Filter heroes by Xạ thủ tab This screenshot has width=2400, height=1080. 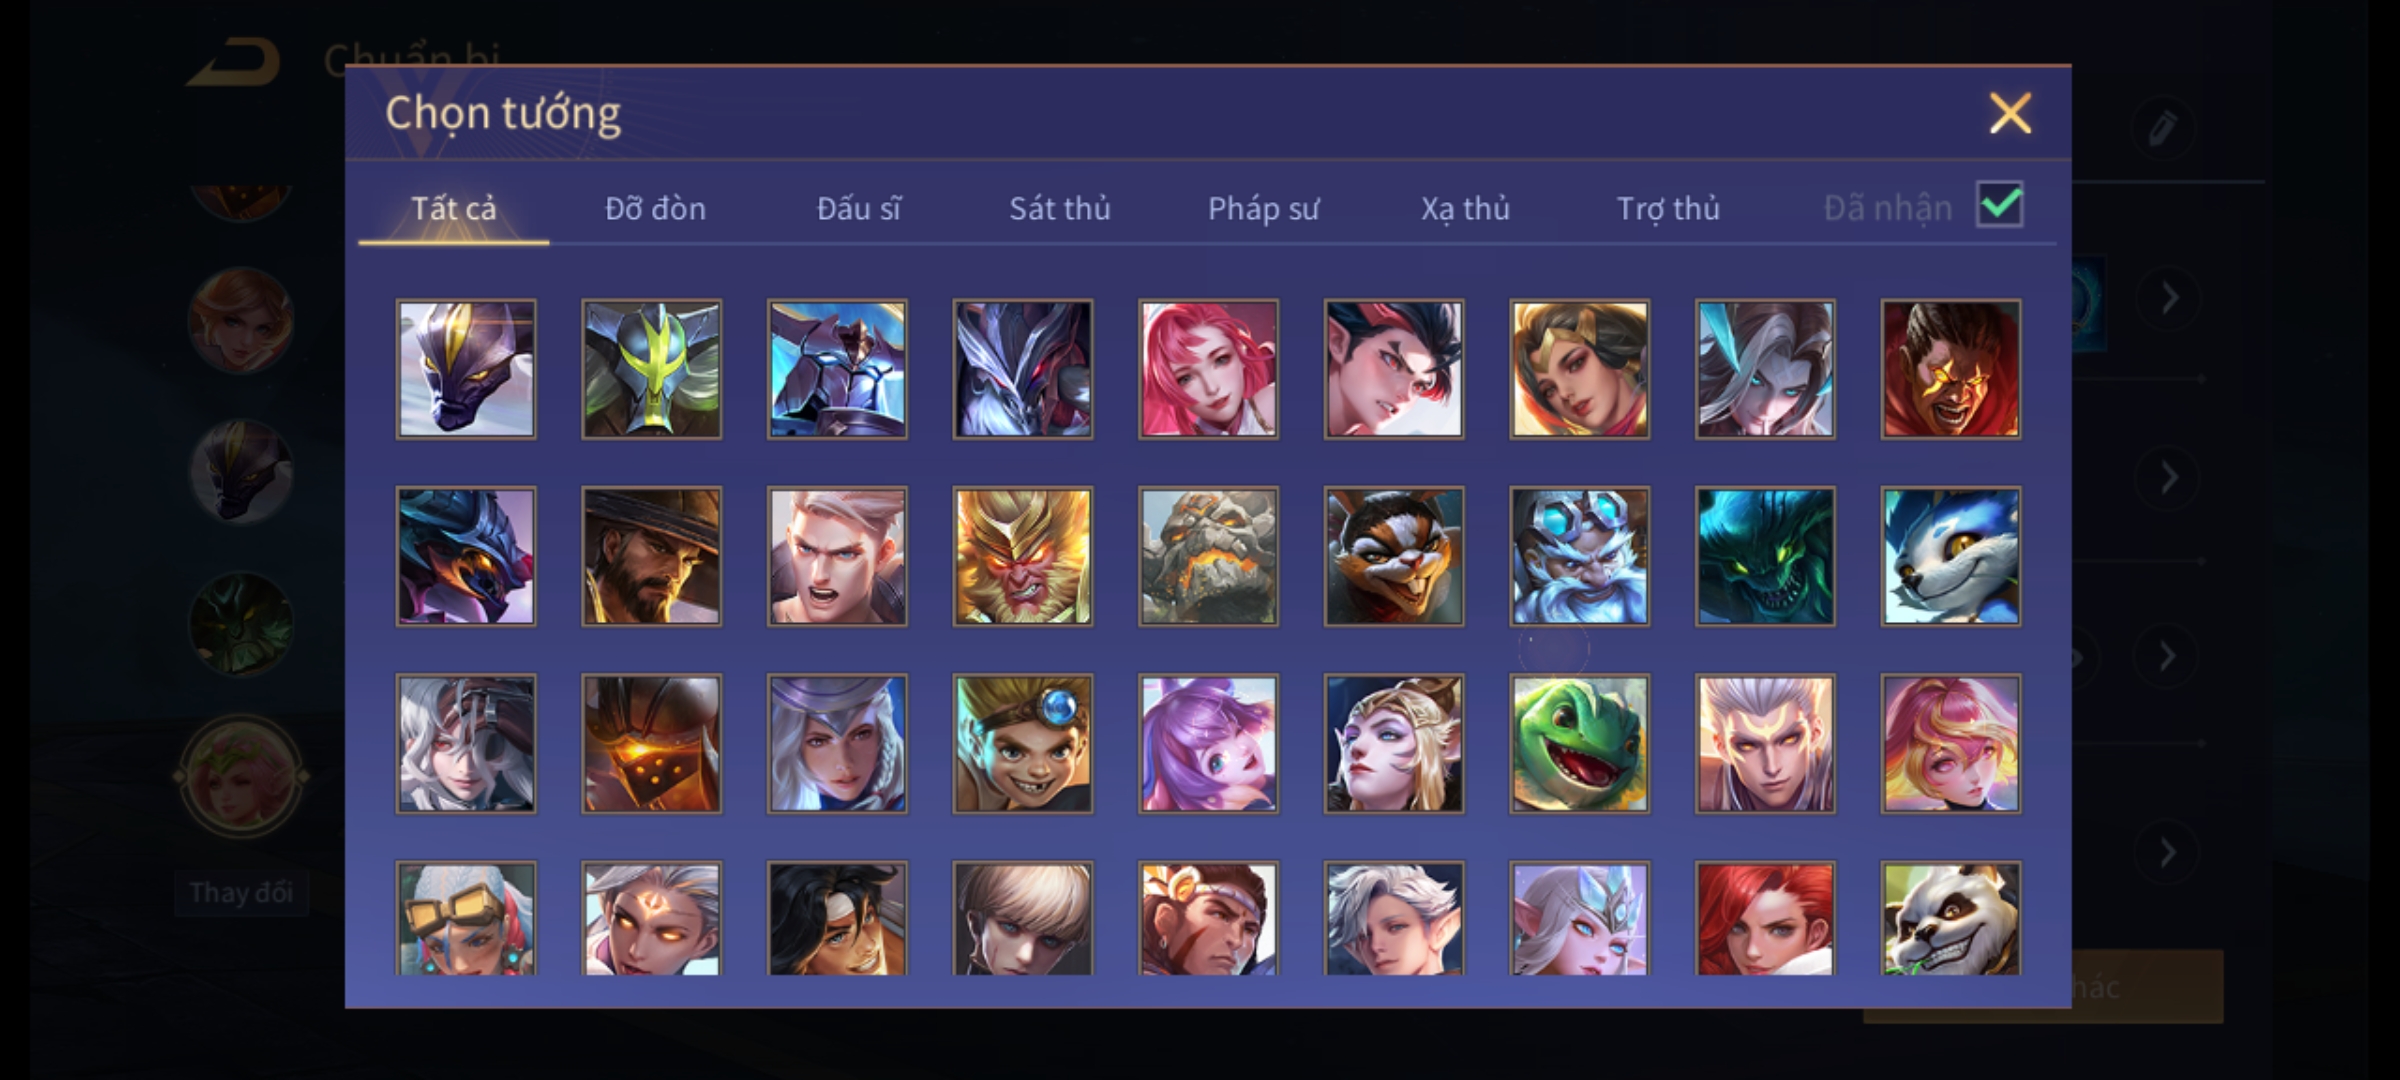(1465, 208)
